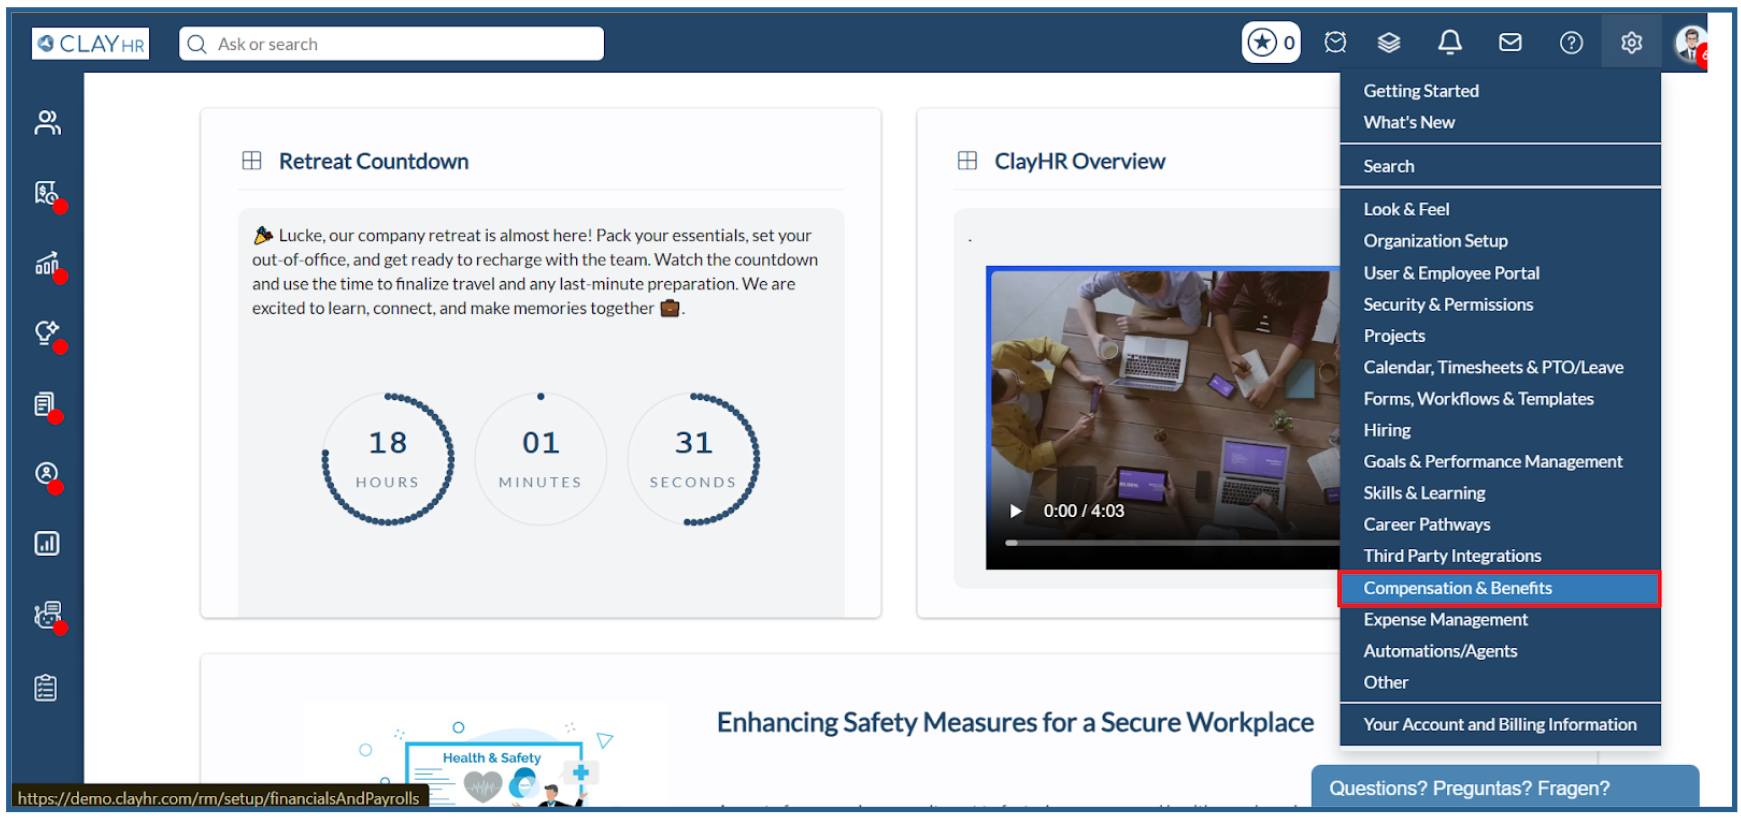
Task: Click the video progress bar
Action: coord(1172,543)
